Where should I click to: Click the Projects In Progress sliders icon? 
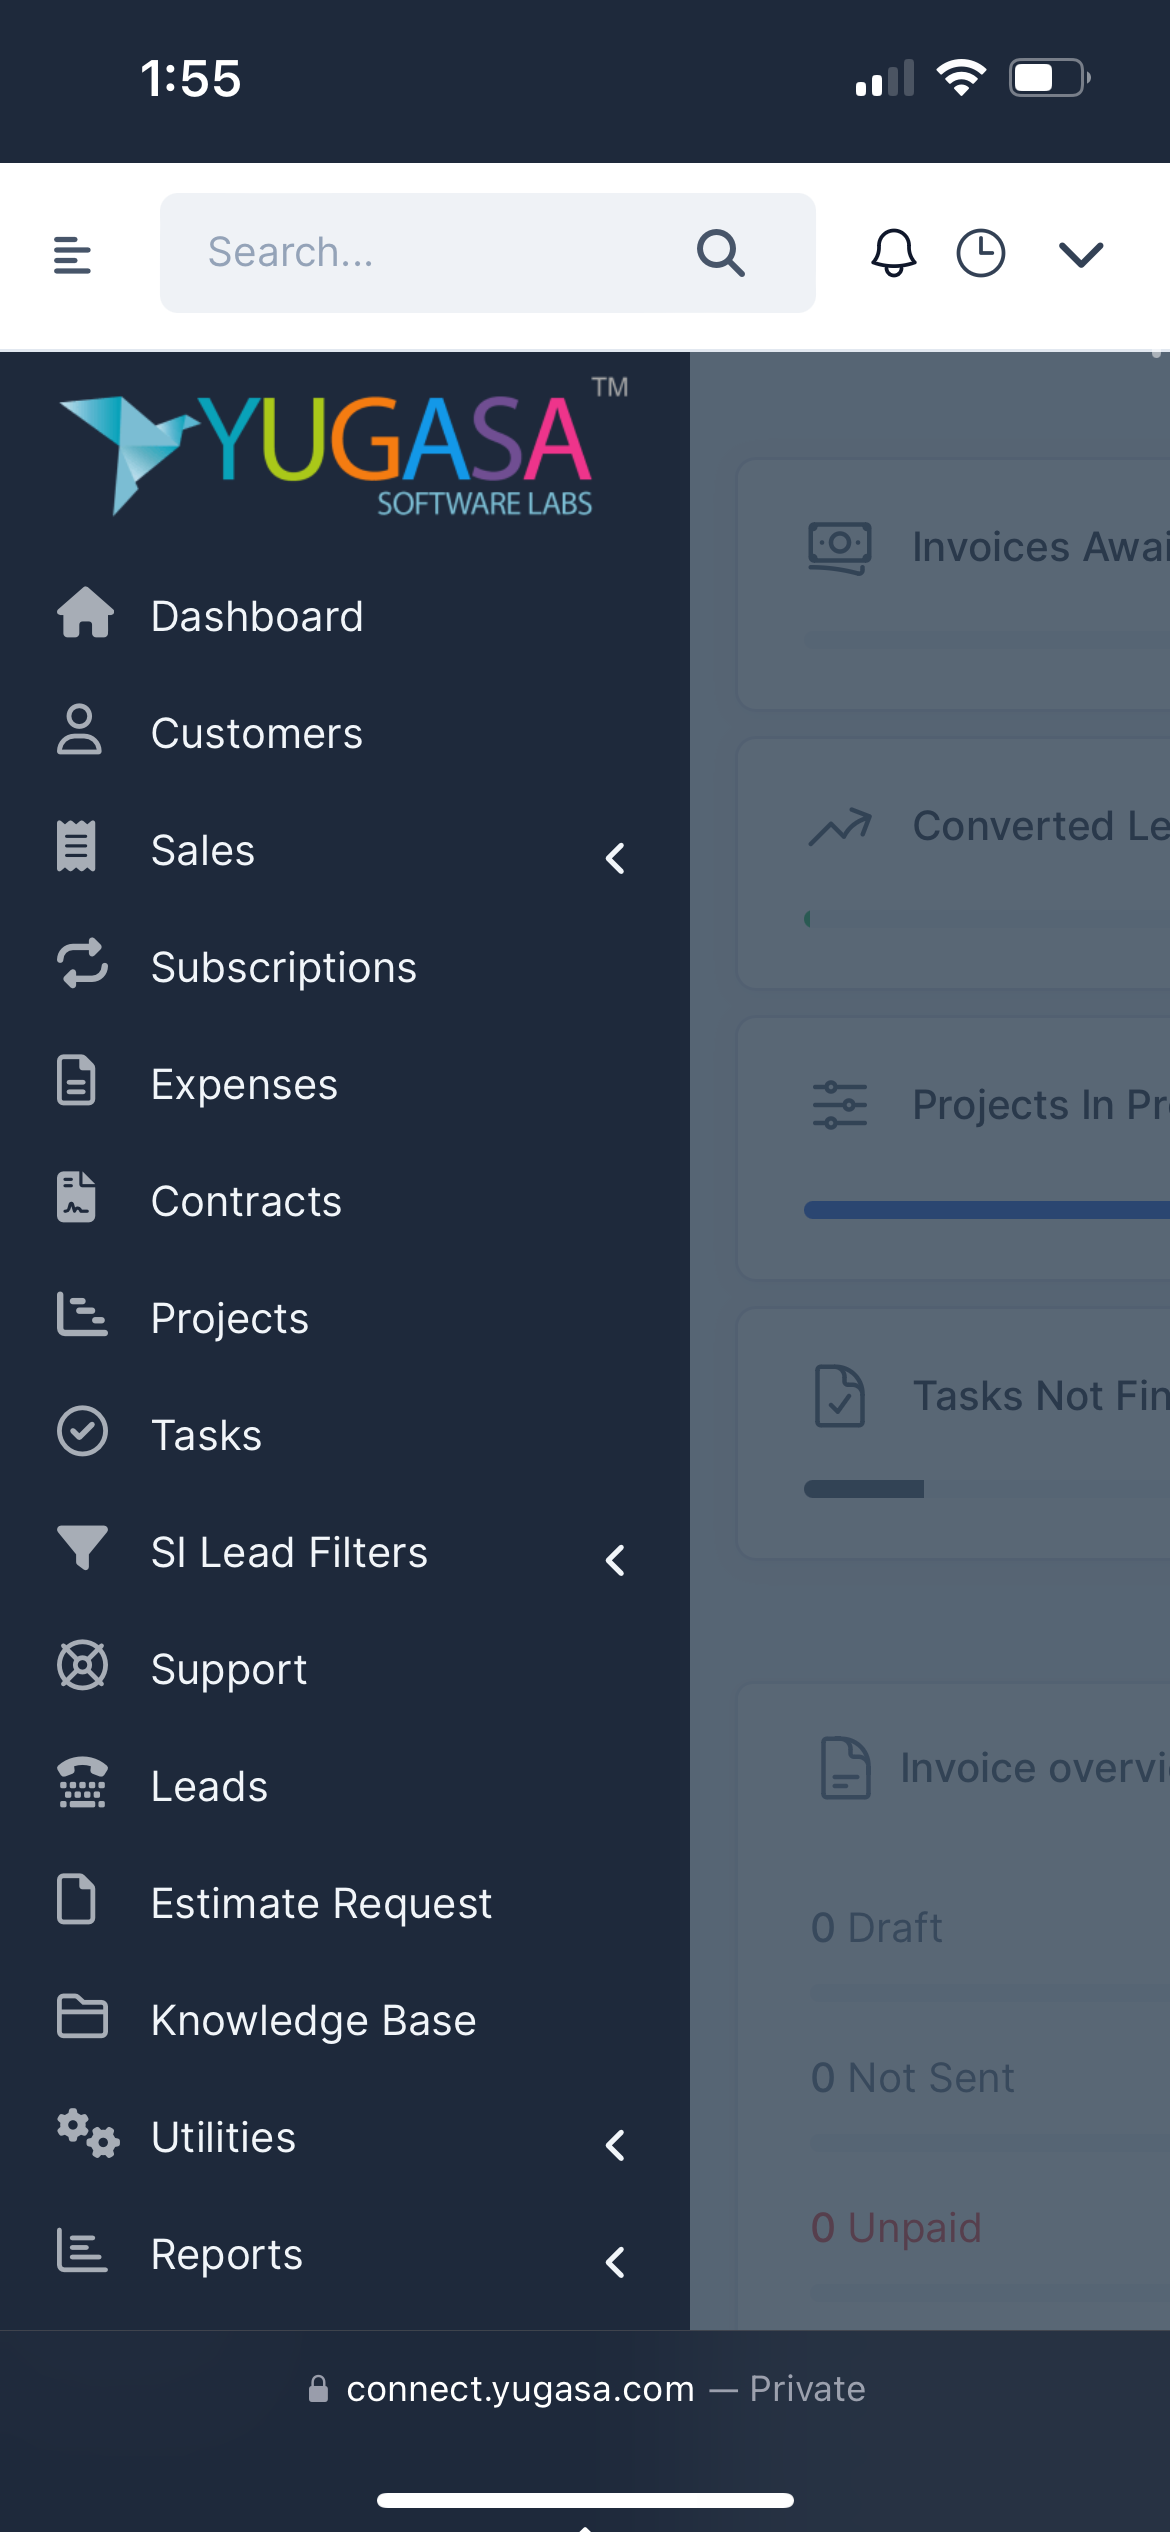coord(840,1106)
